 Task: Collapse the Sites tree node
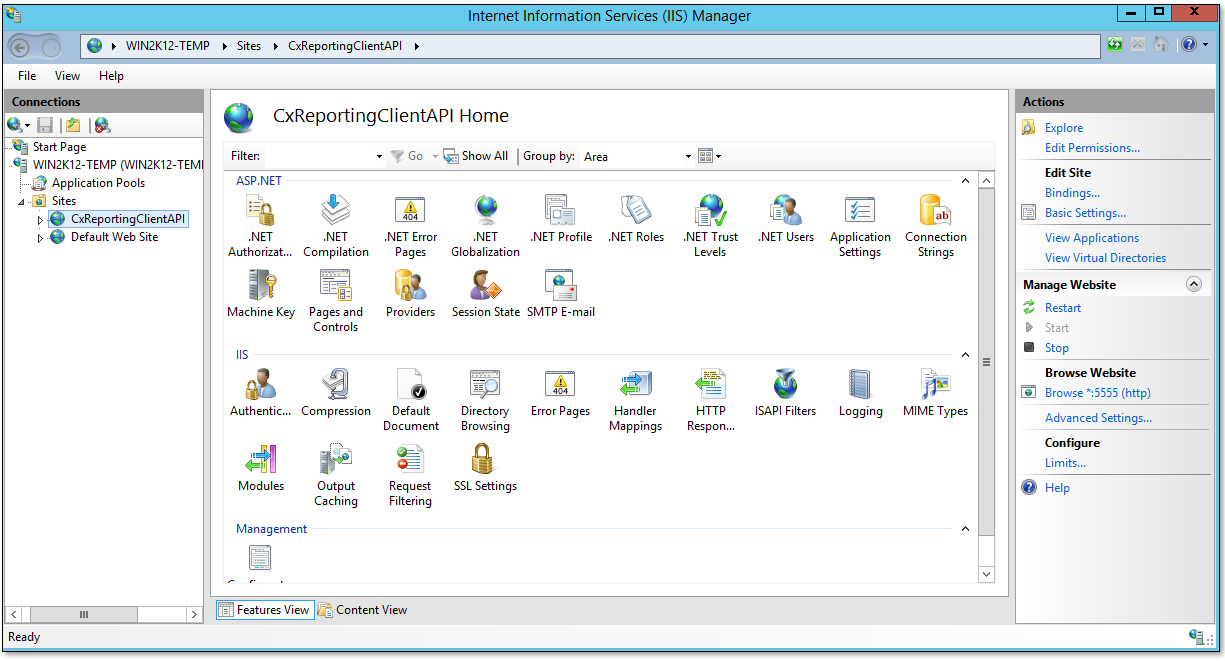point(23,201)
